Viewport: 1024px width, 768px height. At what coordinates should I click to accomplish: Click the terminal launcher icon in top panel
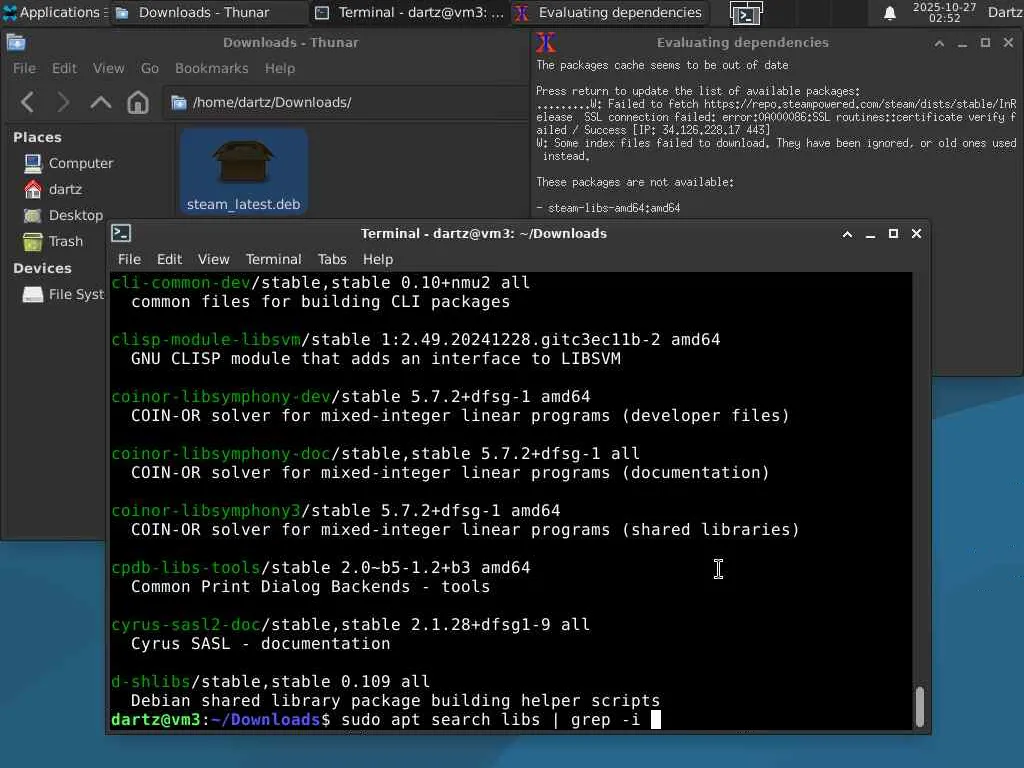click(746, 13)
